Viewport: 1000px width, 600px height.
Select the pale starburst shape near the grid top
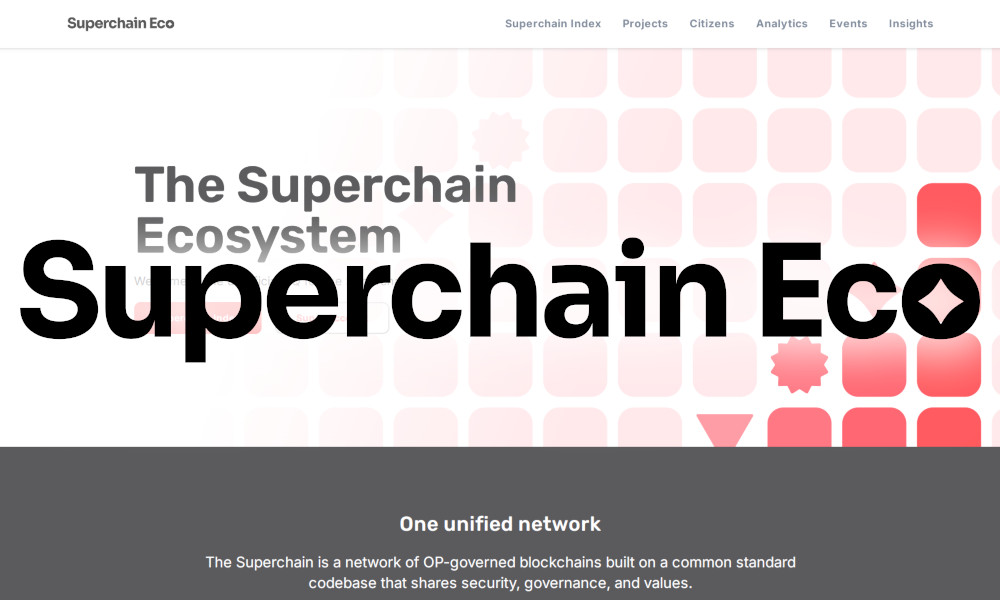pos(500,140)
